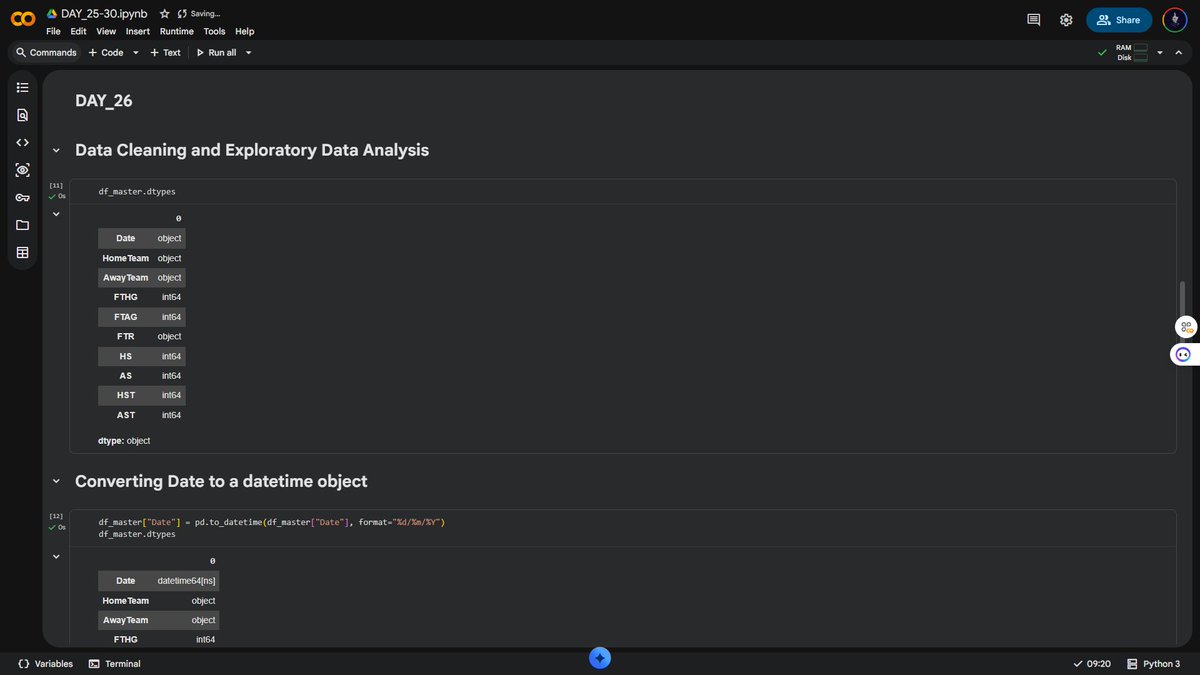1200x675 pixels.
Task: Open the File menu
Action: coord(54,31)
